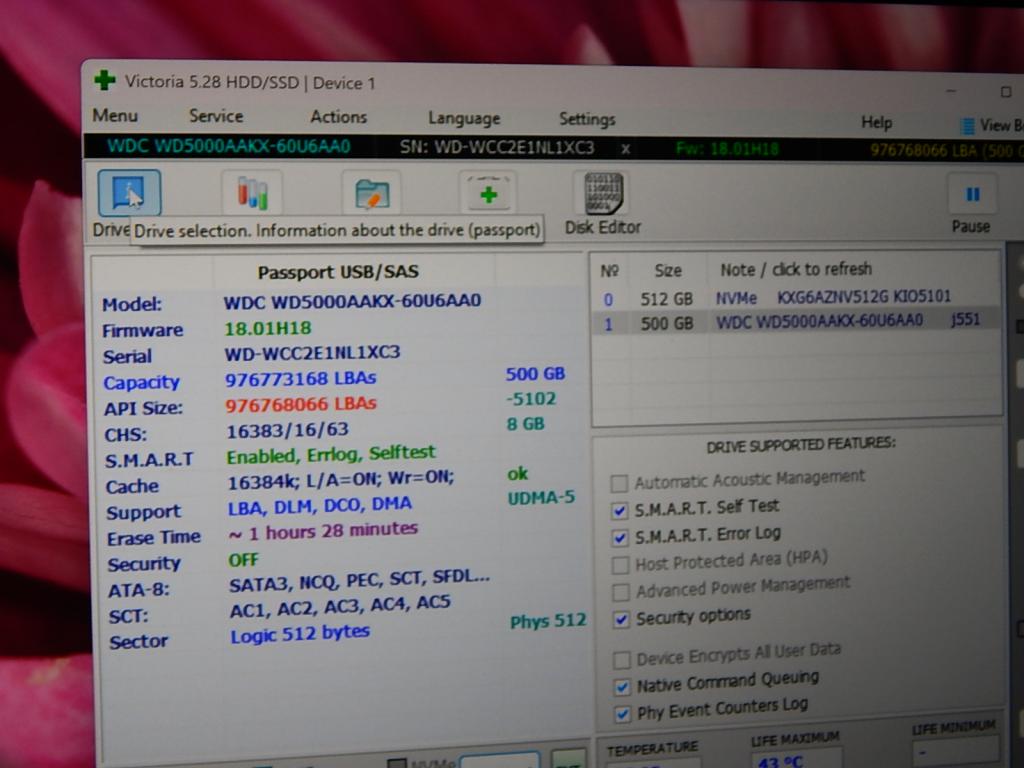Toggle Phy Event Counters Log checkbox

[622, 713]
